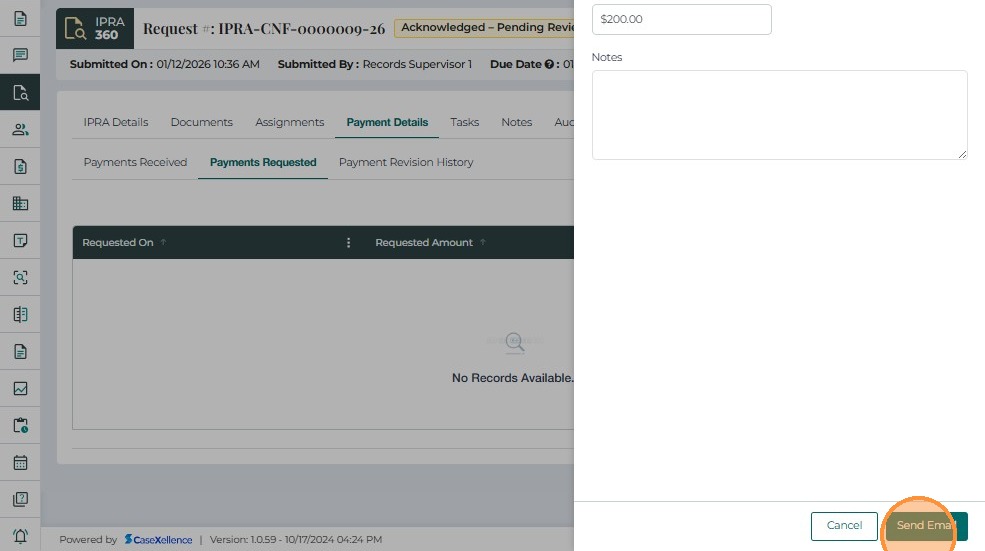The image size is (985, 551).
Task: Click the Records Supervisor 1 name
Action: [x=417, y=64]
